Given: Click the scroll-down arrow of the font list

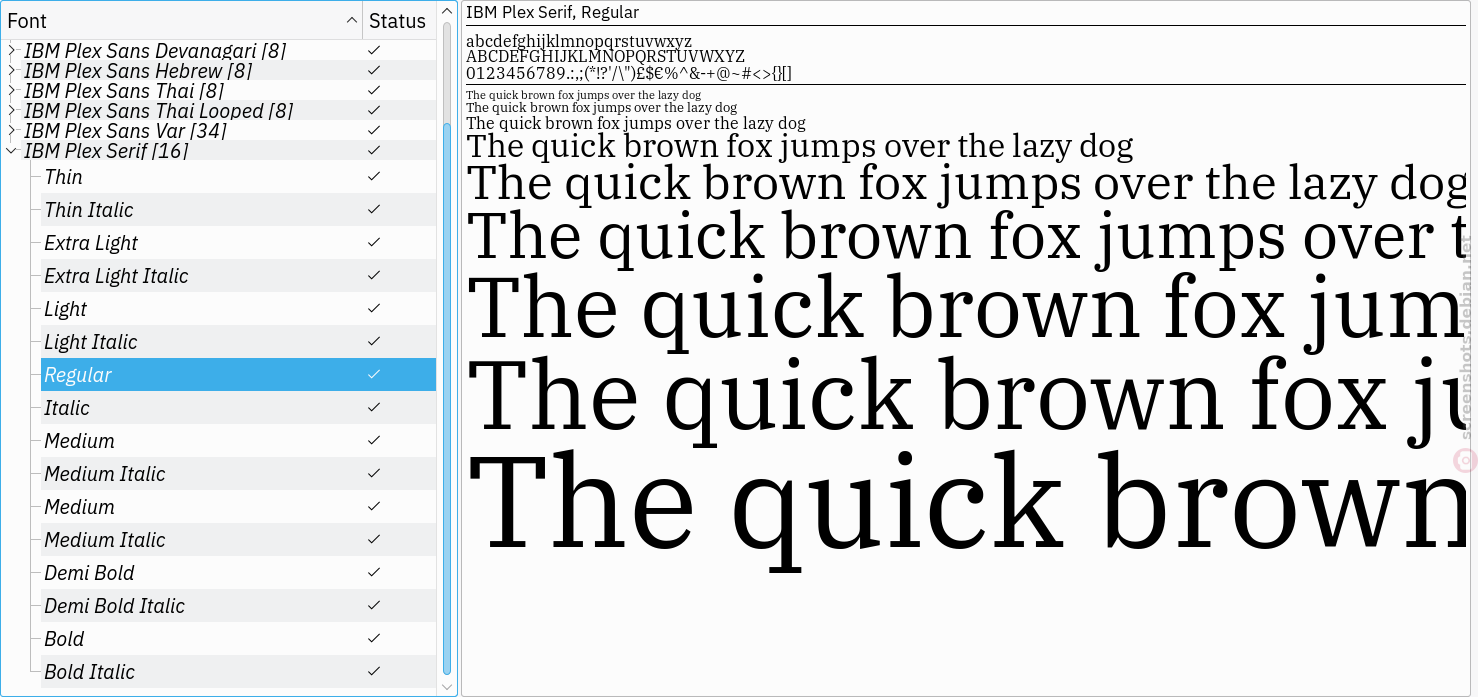Looking at the screenshot, I should (447, 686).
